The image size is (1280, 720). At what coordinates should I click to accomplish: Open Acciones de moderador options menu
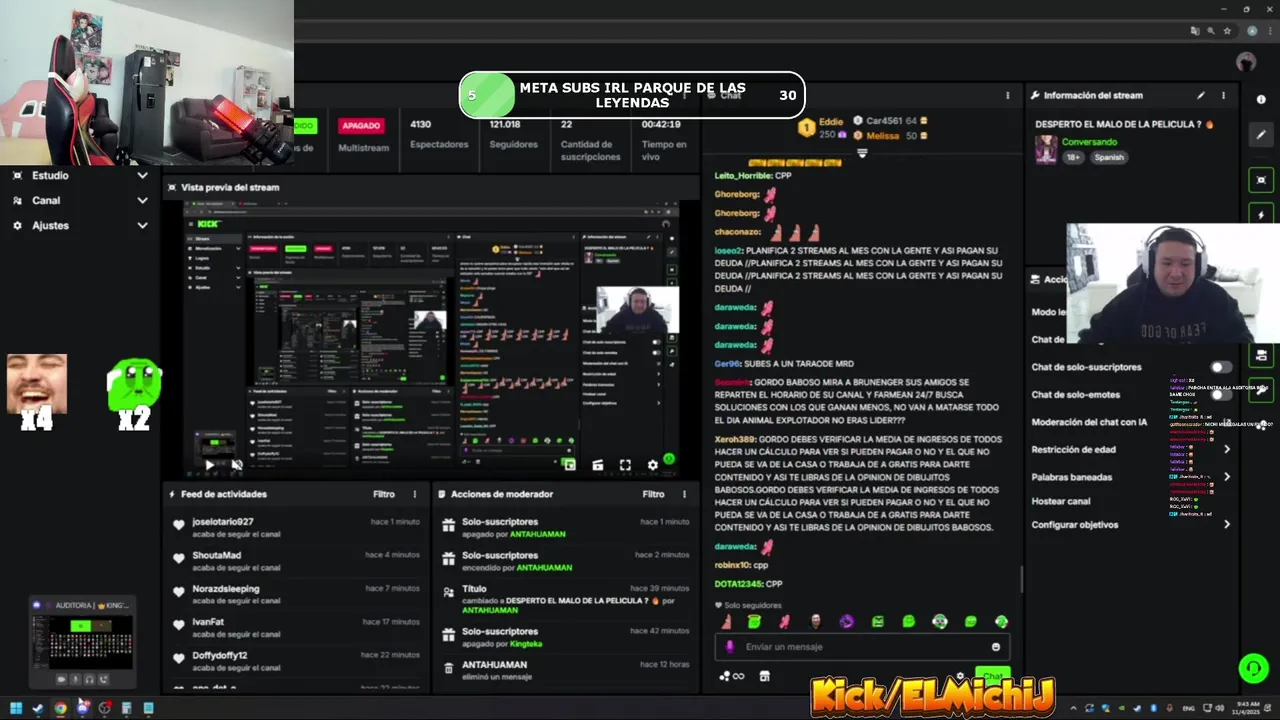point(684,494)
